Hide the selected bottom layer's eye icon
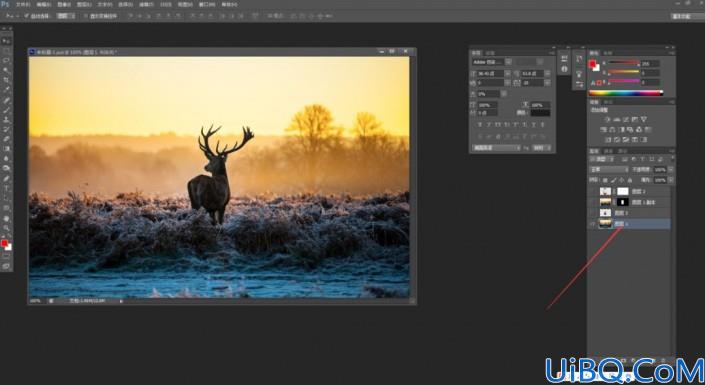The image size is (705, 385). (x=593, y=224)
